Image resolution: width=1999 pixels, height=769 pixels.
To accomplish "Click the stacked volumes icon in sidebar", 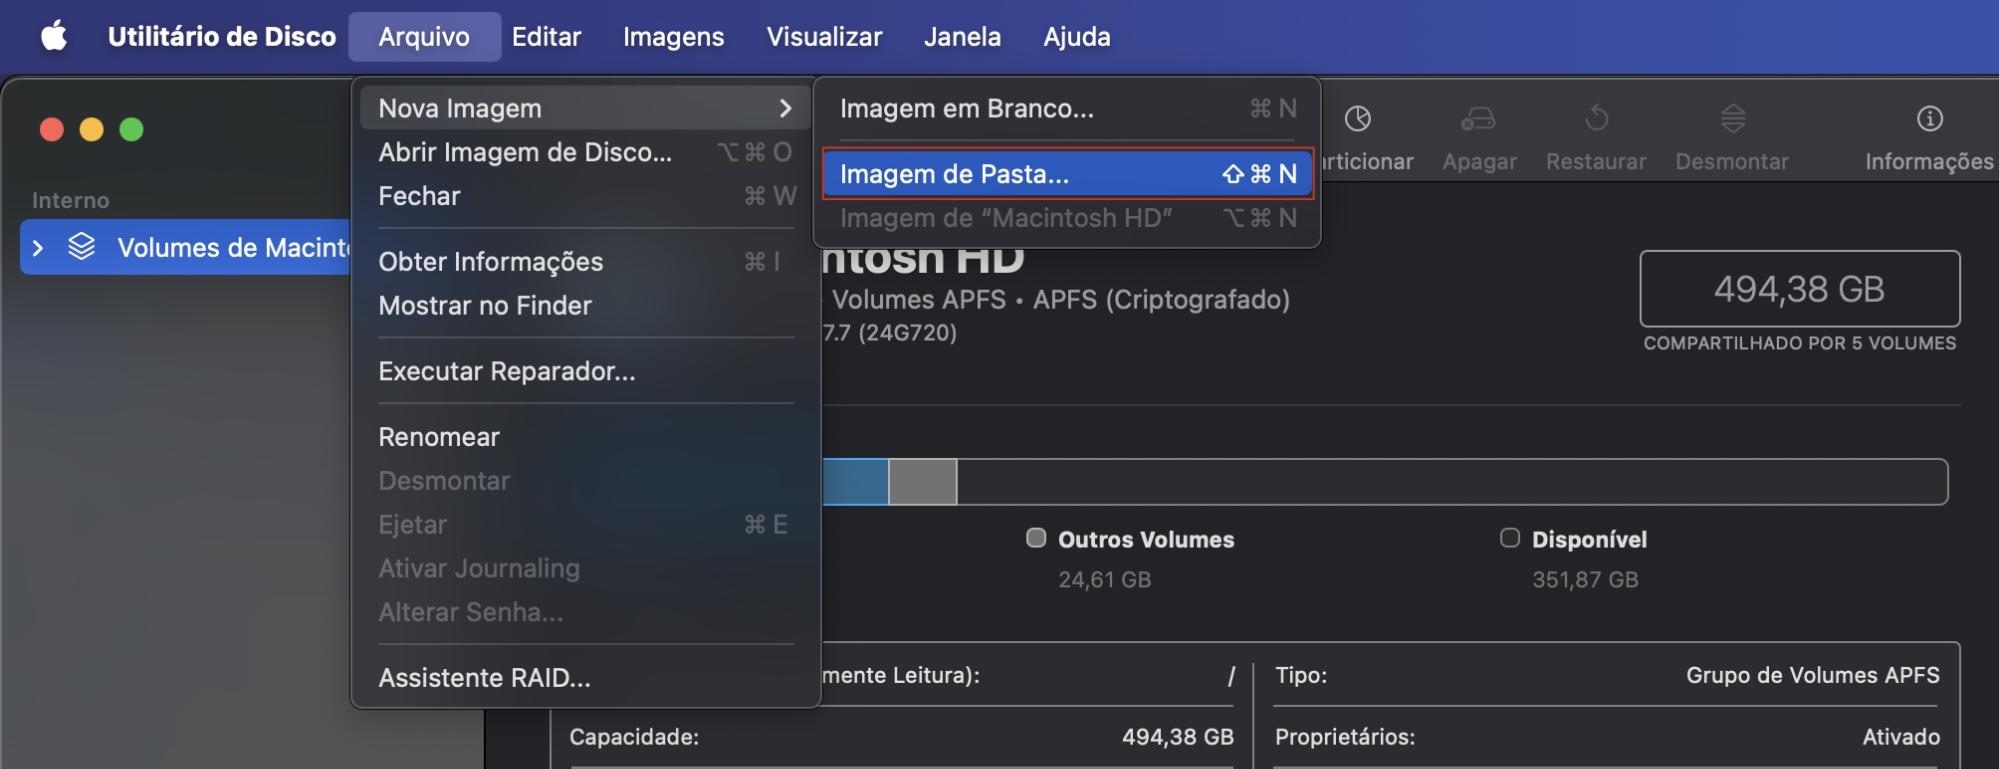I will (81, 246).
